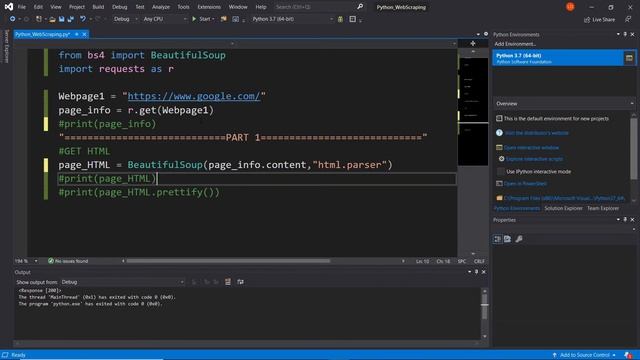Click Visit the distributor's website link
Screen dimensions: 640x360
(536, 133)
